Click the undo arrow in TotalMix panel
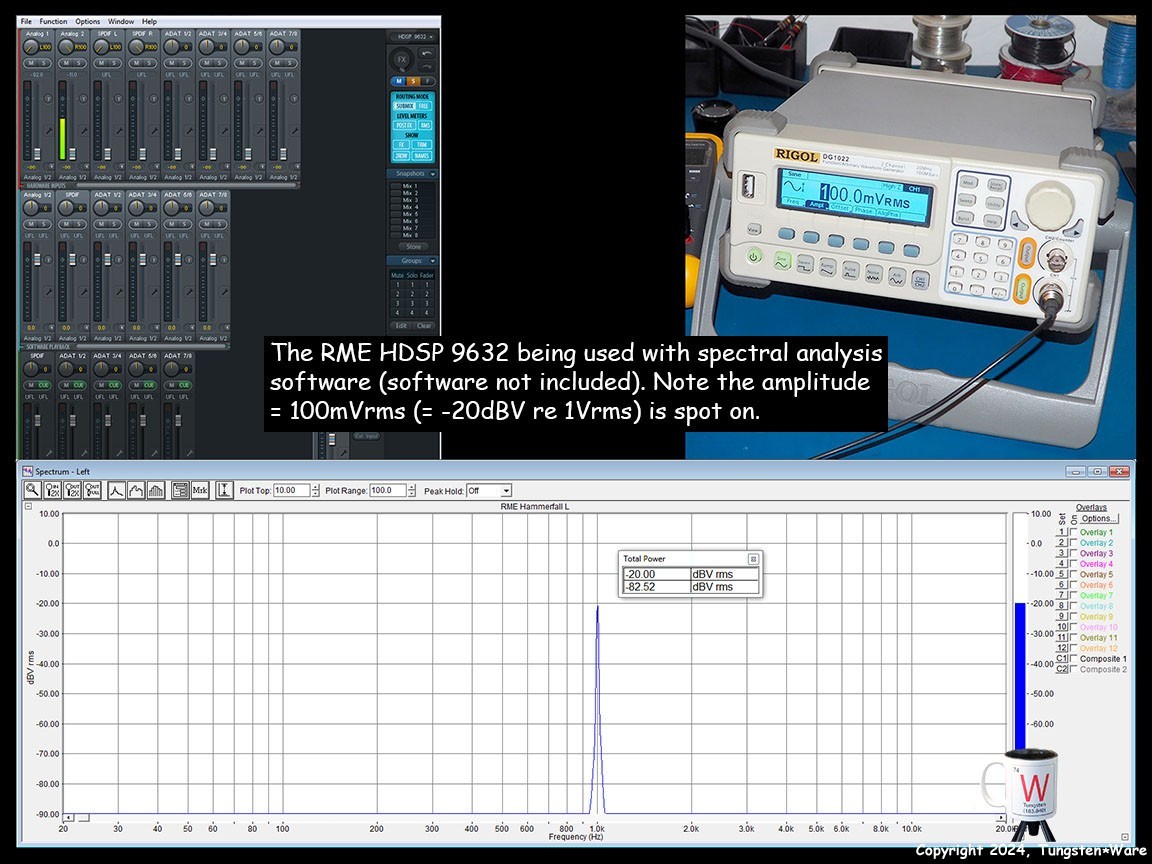This screenshot has height=864, width=1152. (x=428, y=52)
